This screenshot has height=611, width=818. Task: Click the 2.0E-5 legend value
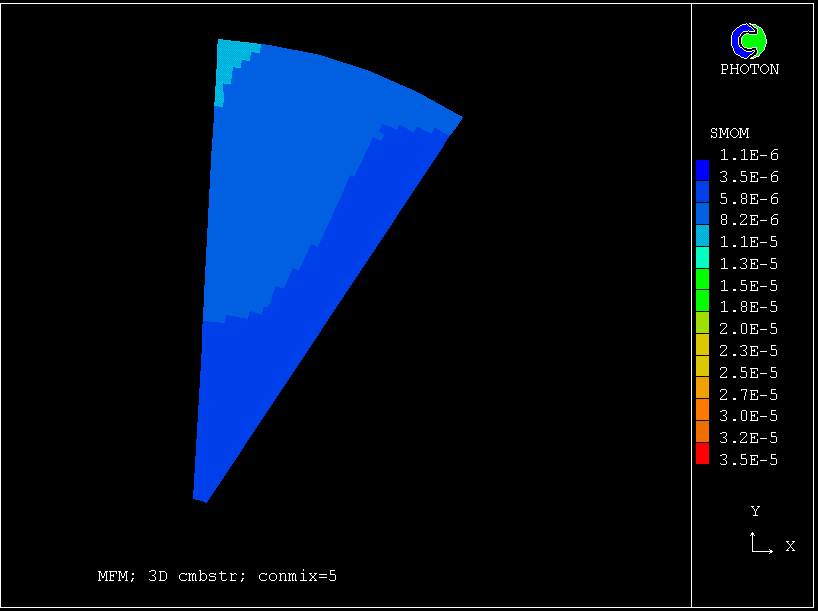(x=748, y=329)
